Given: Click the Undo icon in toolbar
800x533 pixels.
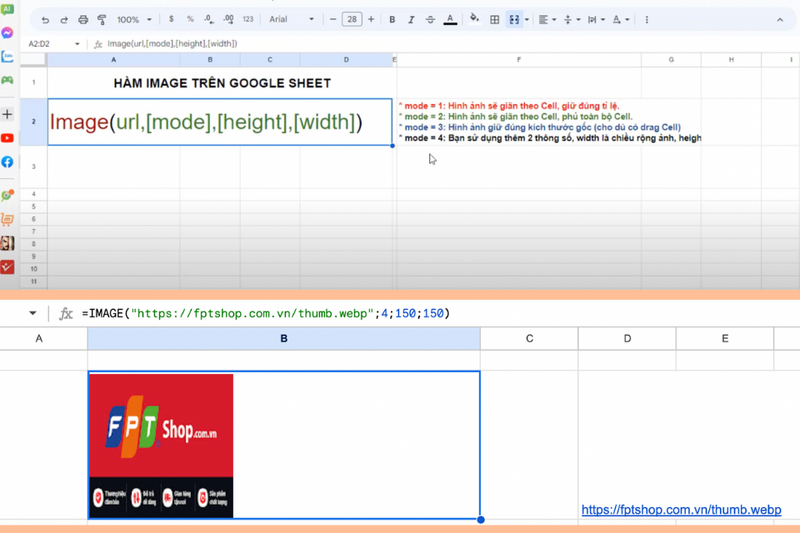Looking at the screenshot, I should 45,20.
